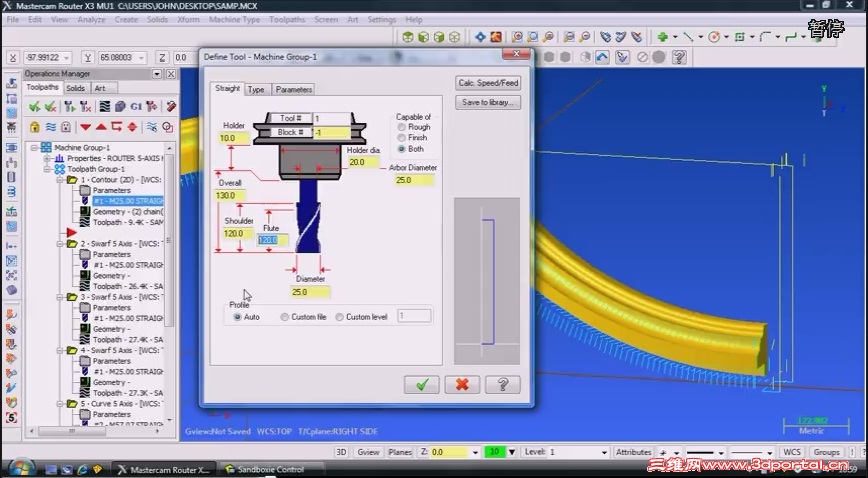The image size is (868, 478).
Task: Select Custom level profile option
Action: point(339,317)
